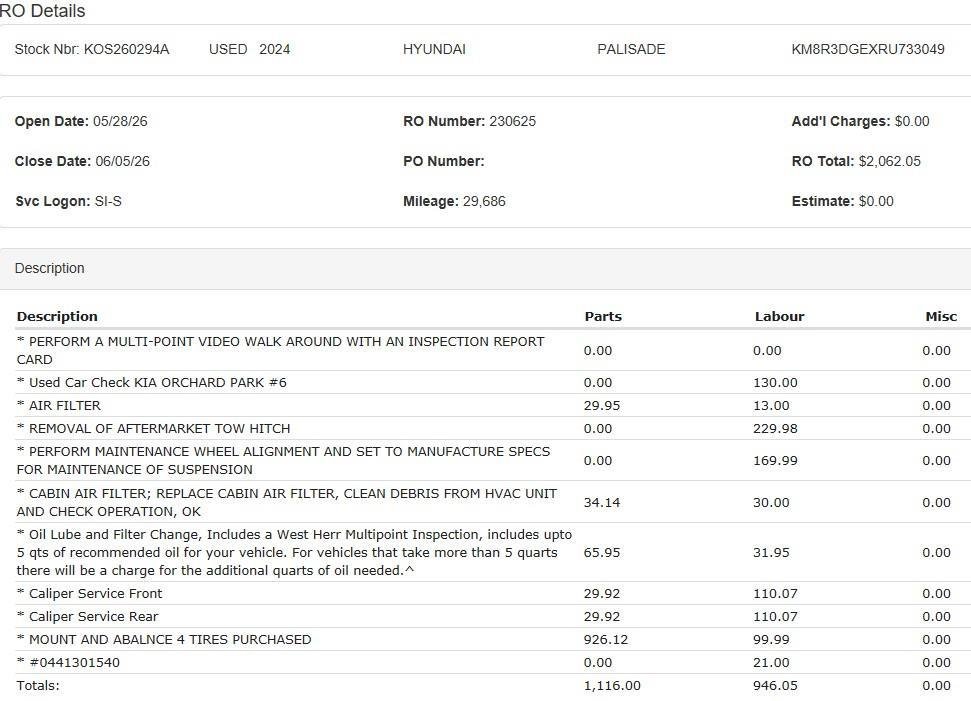Select Open Date 05/28/26
Image resolution: width=971 pixels, height=701 pixels.
[81, 121]
